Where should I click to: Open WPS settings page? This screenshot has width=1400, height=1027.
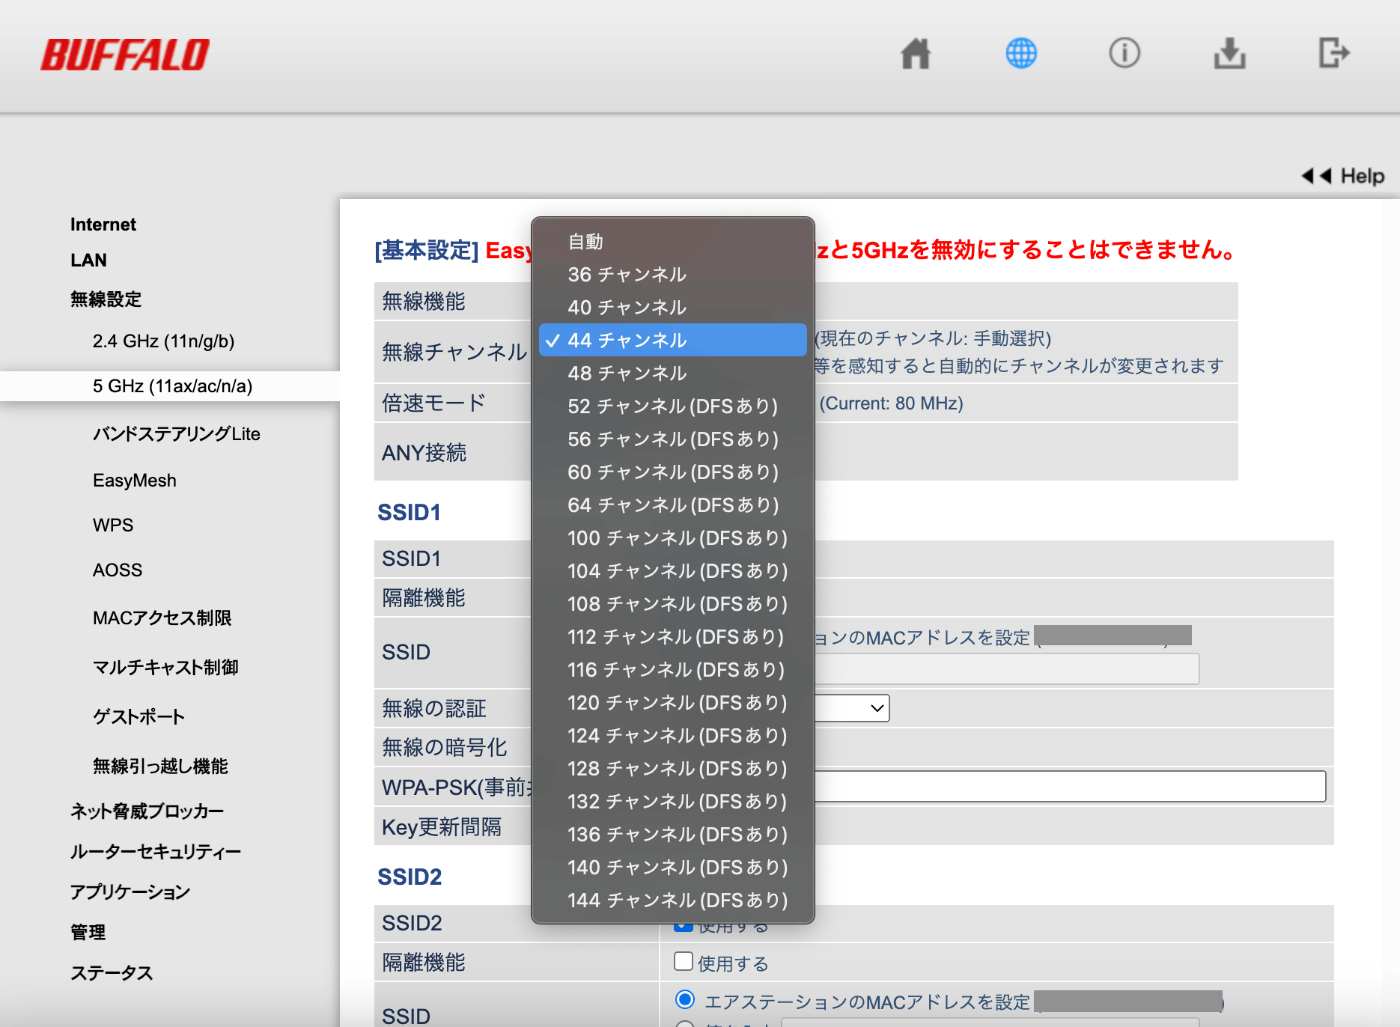pyautogui.click(x=113, y=525)
